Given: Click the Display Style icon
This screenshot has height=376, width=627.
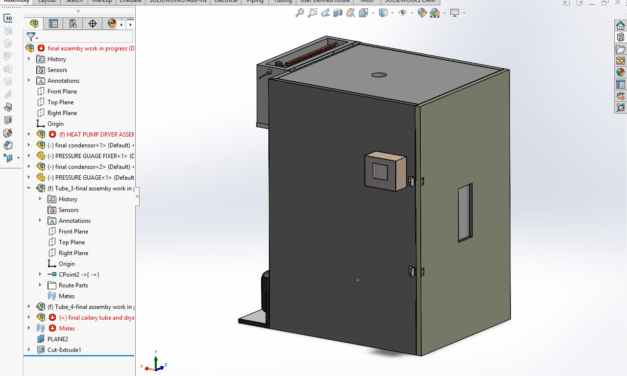Looking at the screenshot, I should click(x=383, y=13).
